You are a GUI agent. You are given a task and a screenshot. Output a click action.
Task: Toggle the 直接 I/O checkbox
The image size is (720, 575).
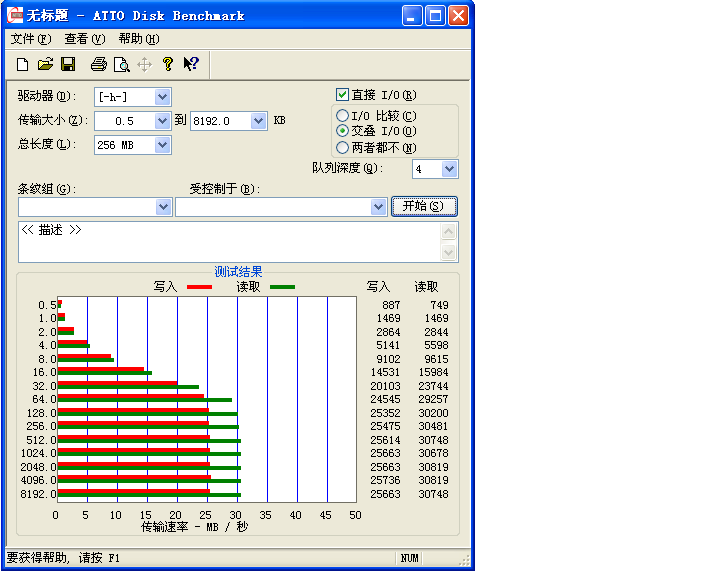point(342,95)
